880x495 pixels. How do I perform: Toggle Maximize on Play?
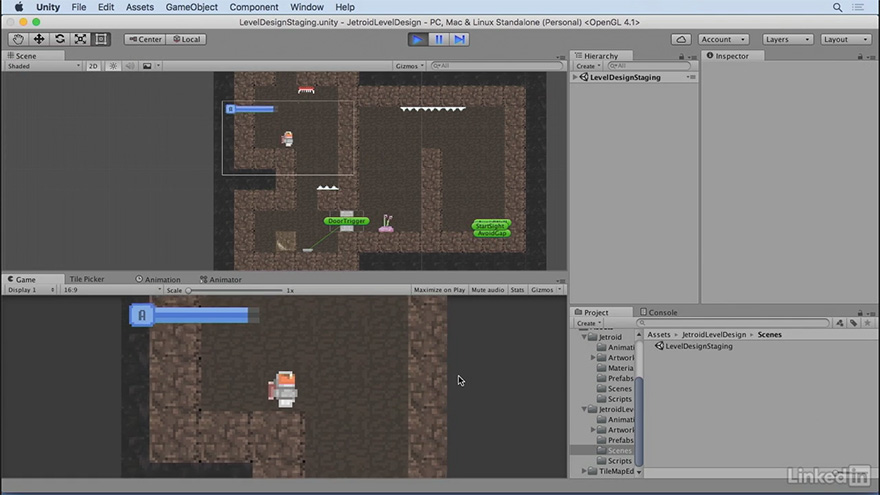439,290
